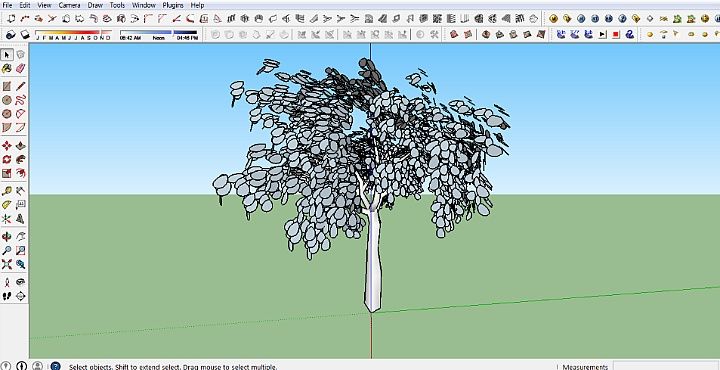
Task: Open the Draw menu
Action: click(95, 5)
